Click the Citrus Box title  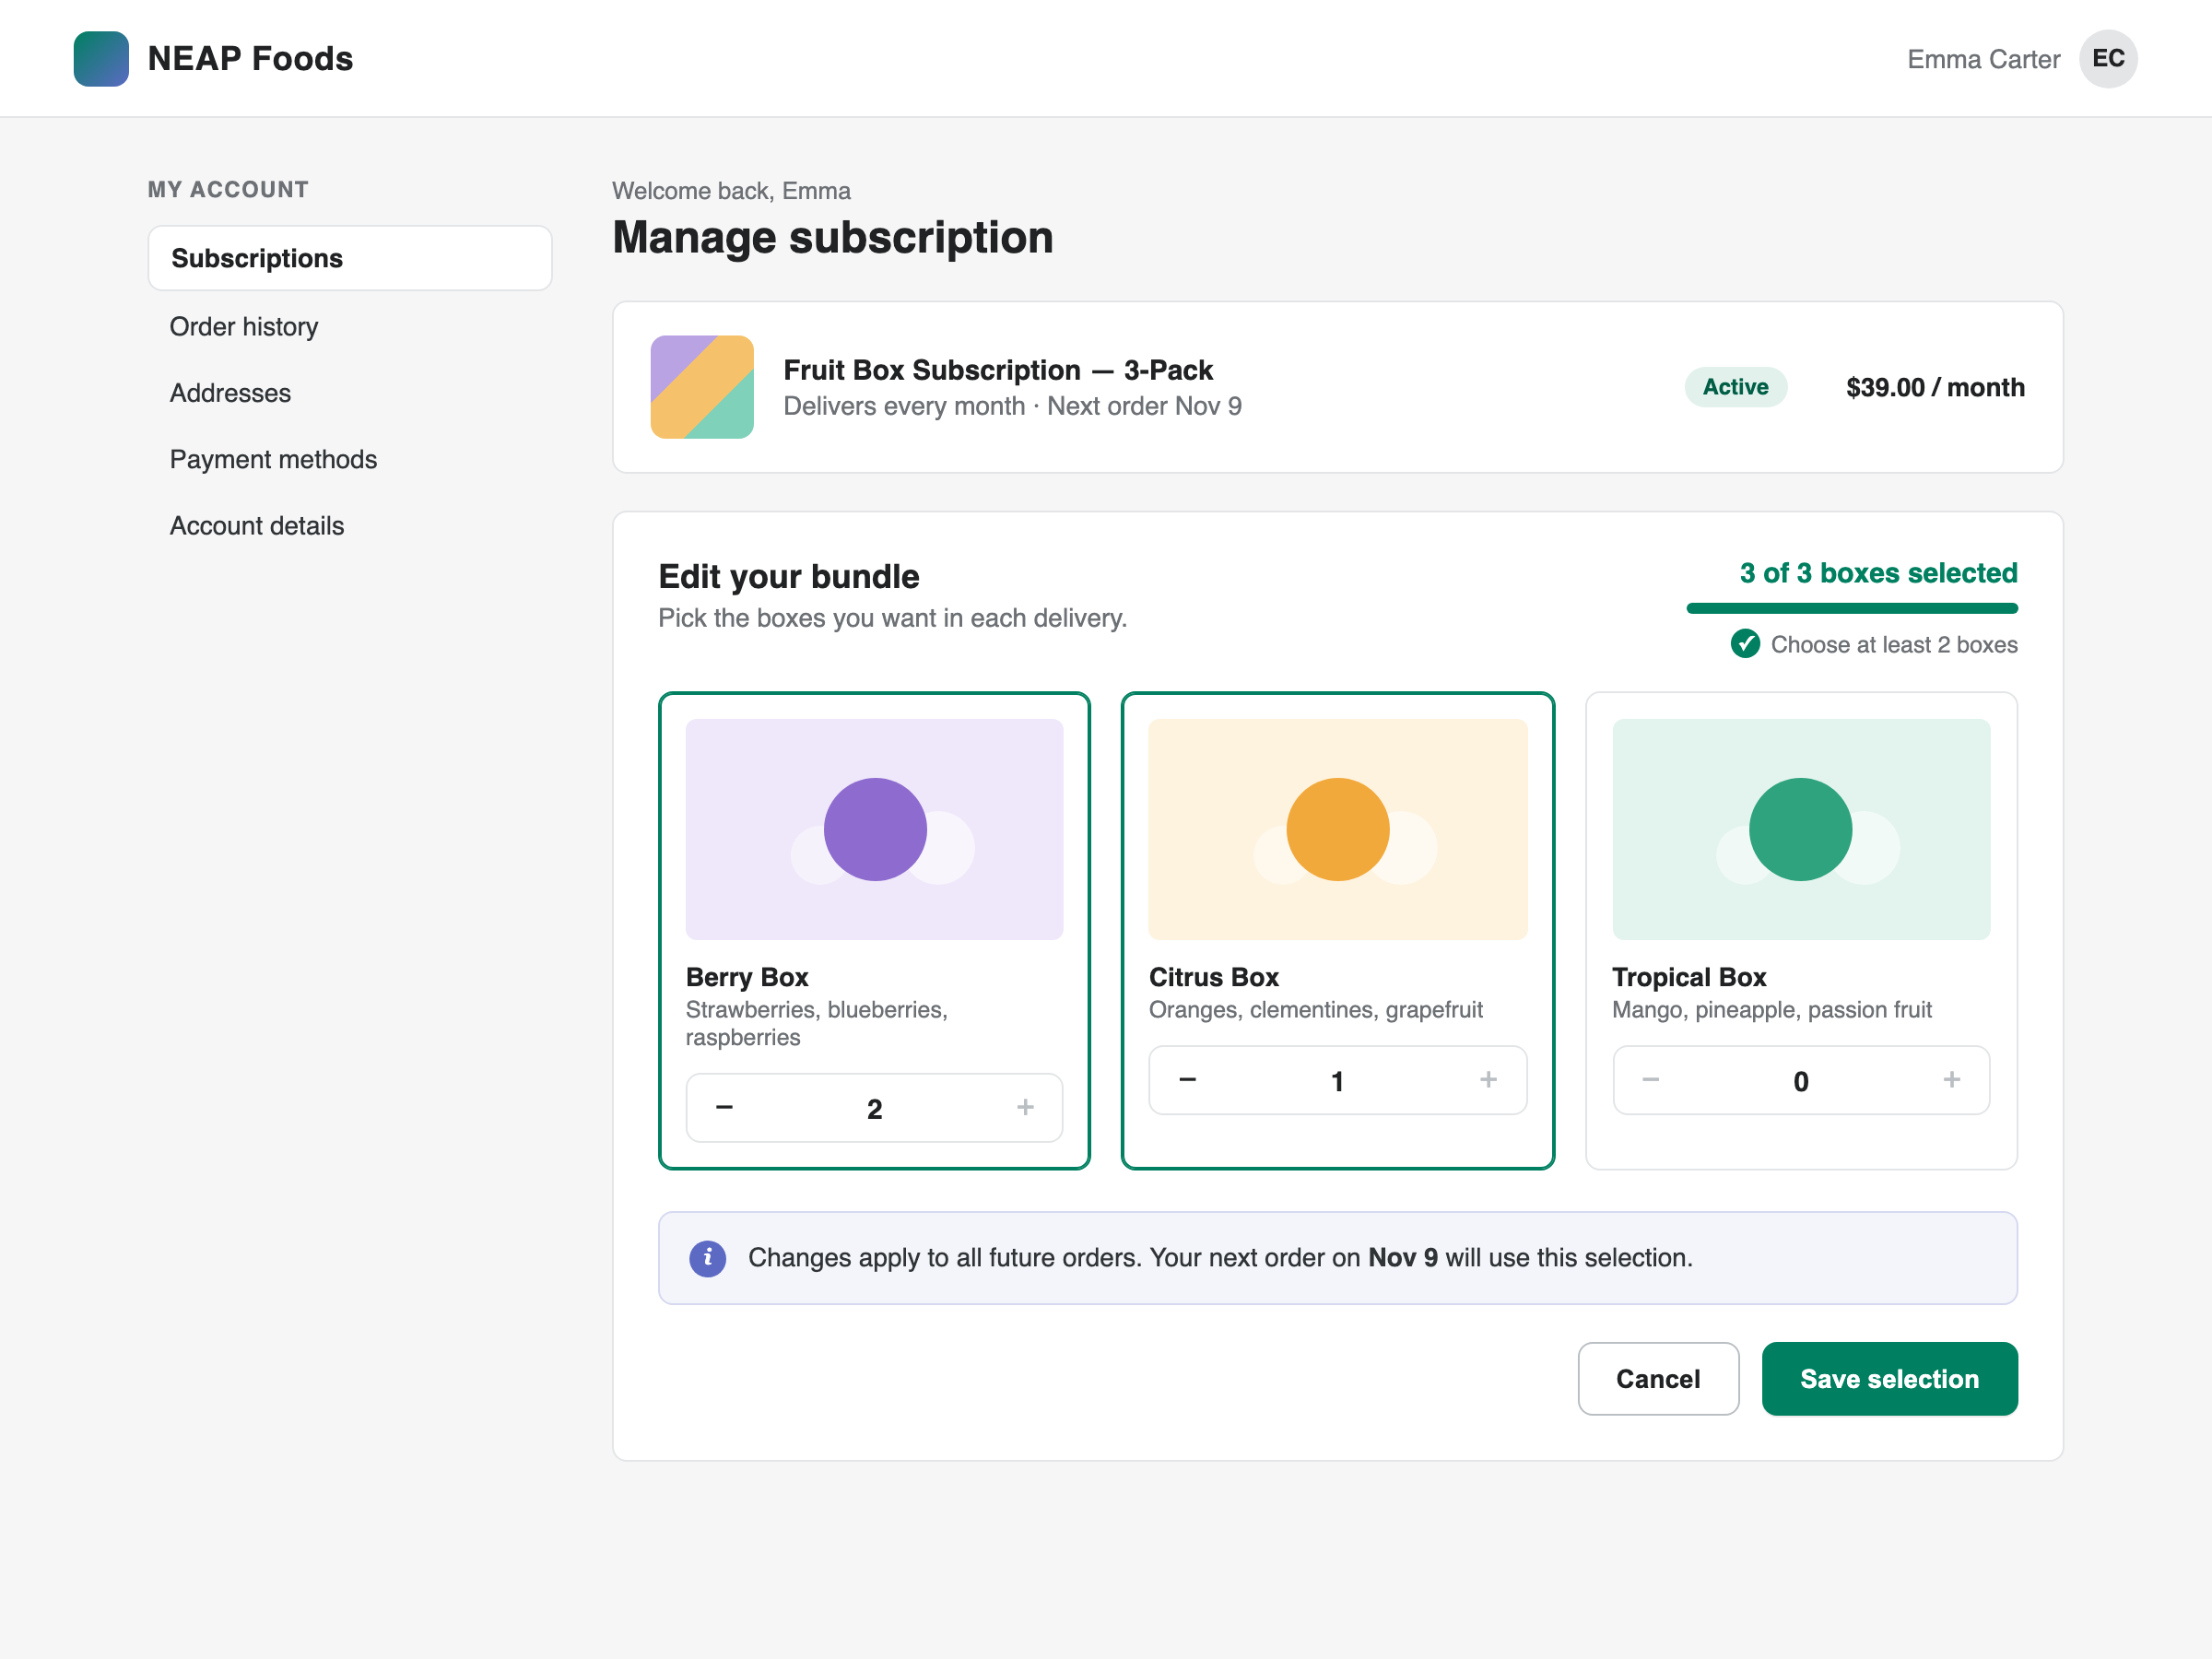pyautogui.click(x=1214, y=977)
